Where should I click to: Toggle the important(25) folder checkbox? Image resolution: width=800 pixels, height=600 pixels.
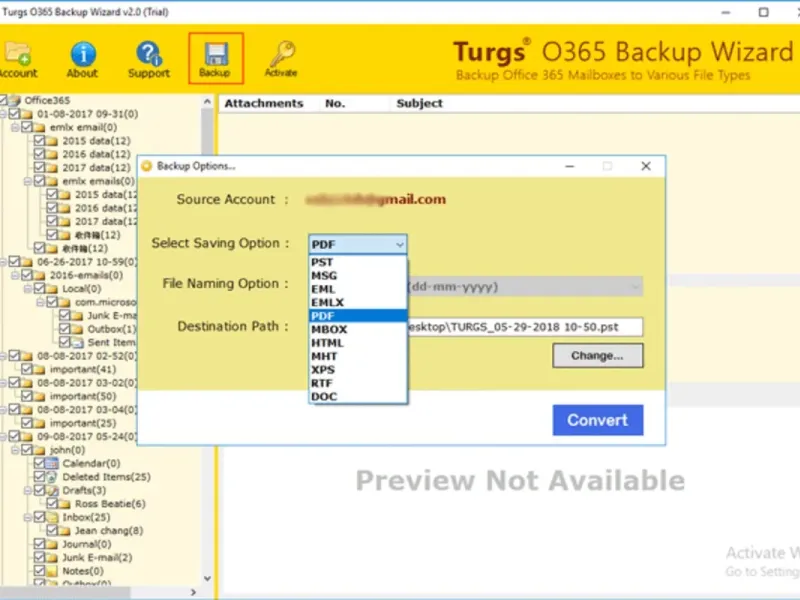click(x=27, y=423)
